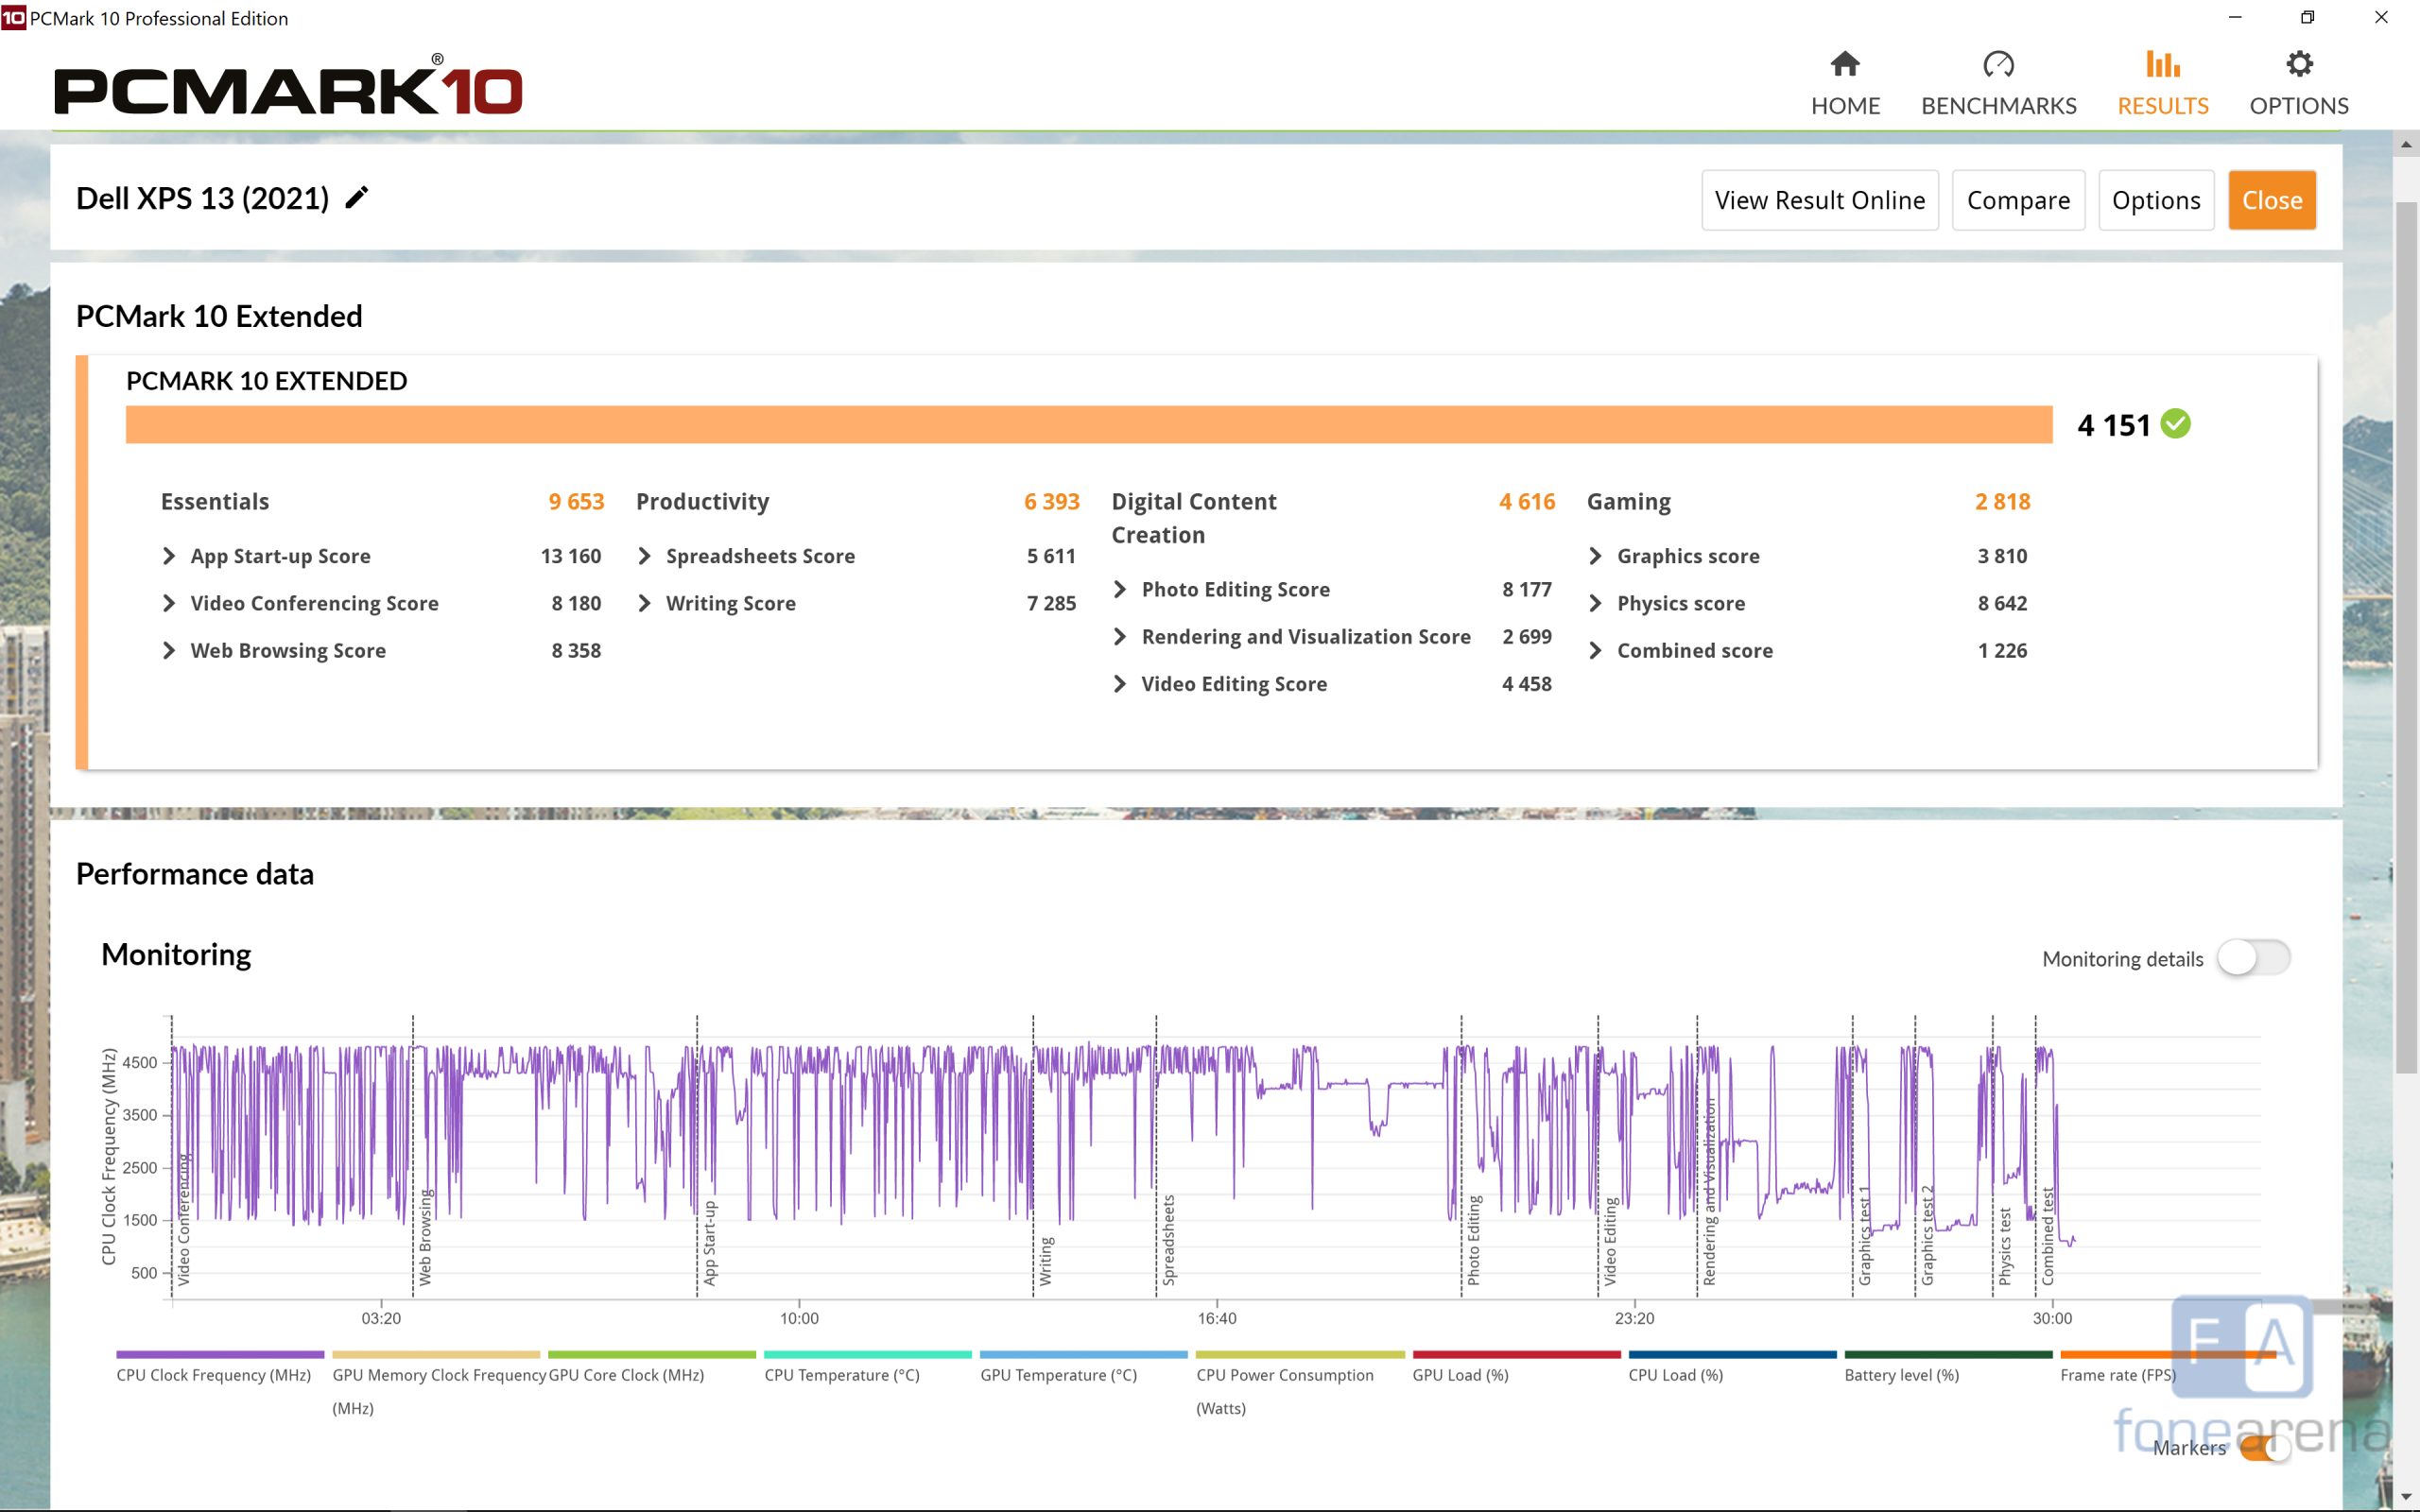Viewport: 2420px width, 1512px height.
Task: Expand the Physics score row
Action: point(1596,603)
